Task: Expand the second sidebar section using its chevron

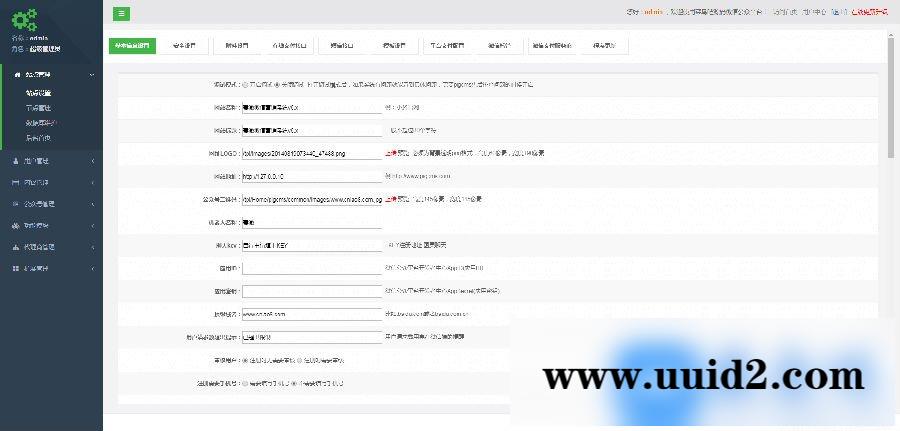Action: tap(93, 160)
